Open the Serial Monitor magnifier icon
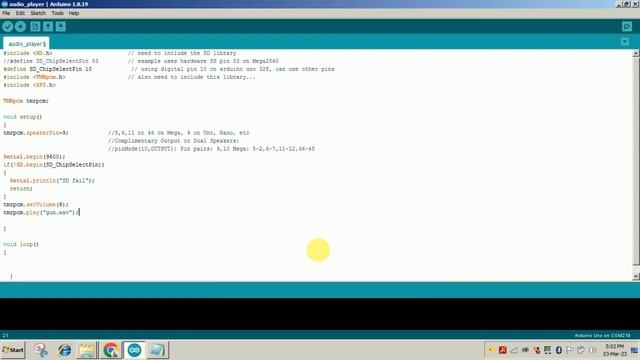The image size is (640, 360). click(x=627, y=27)
